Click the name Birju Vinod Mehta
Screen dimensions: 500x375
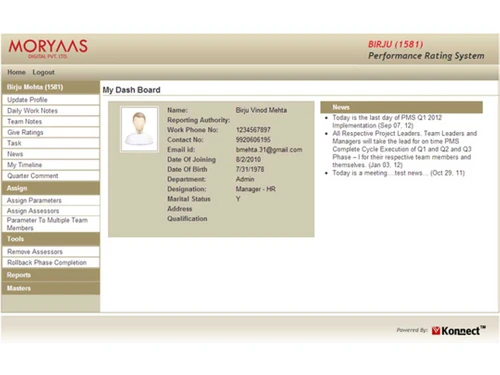coord(261,110)
